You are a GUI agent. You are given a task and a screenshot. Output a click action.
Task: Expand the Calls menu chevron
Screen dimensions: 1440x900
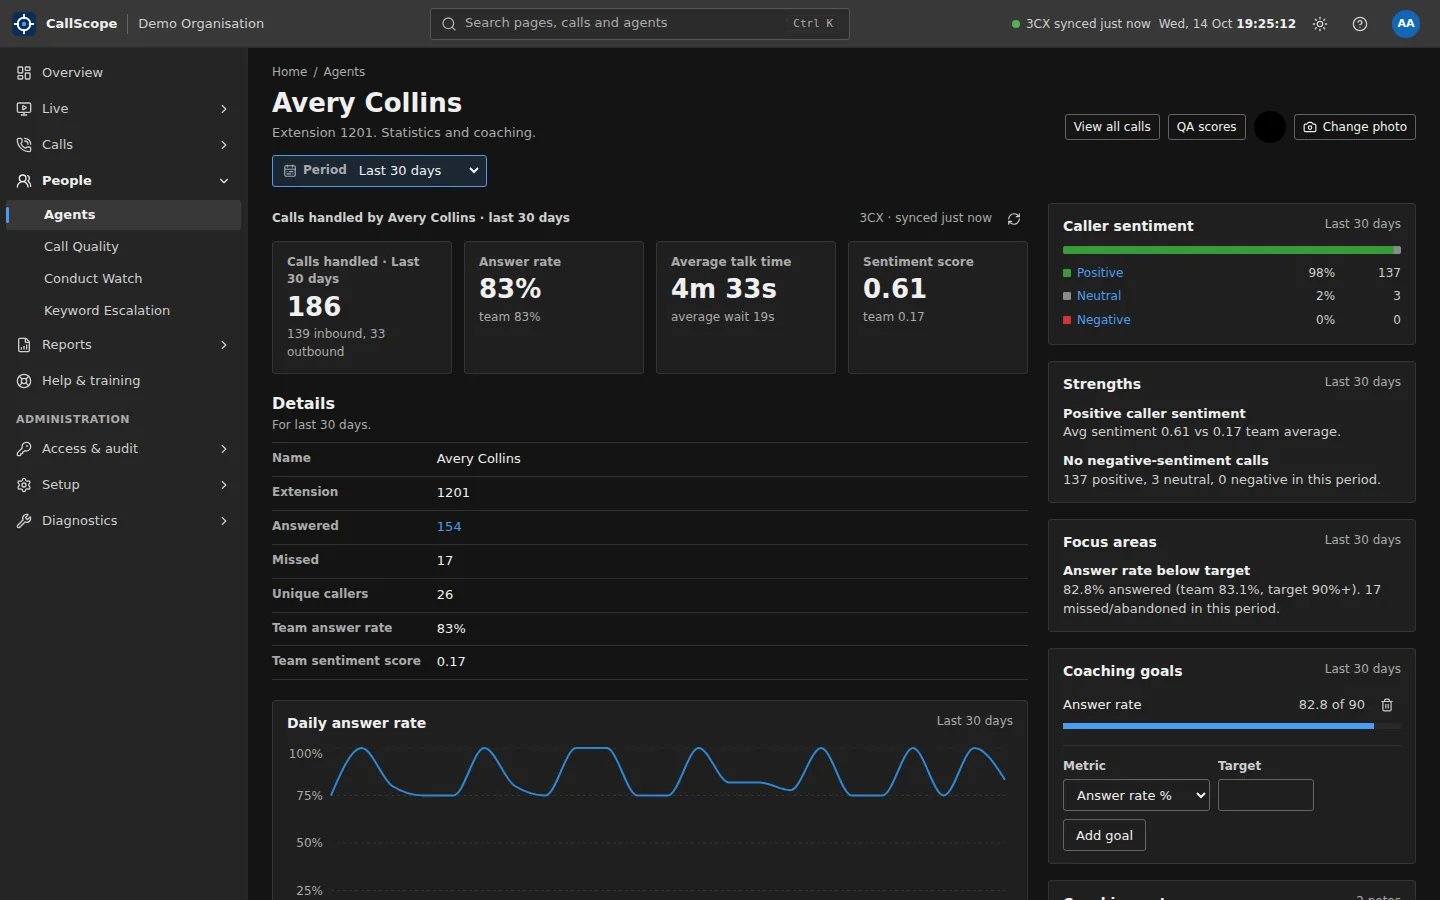tap(224, 145)
